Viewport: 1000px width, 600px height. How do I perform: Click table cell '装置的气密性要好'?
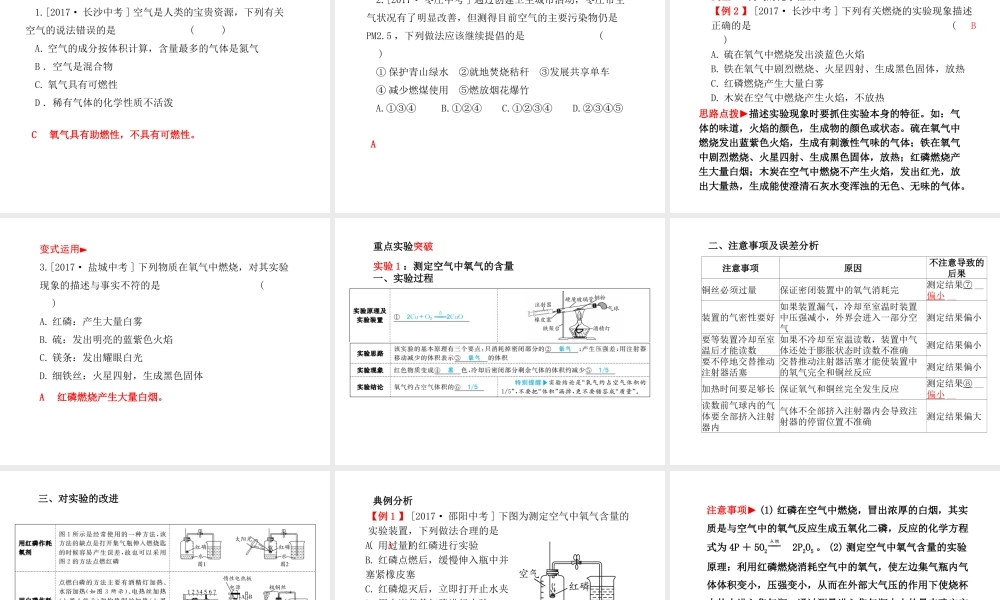(x=739, y=318)
